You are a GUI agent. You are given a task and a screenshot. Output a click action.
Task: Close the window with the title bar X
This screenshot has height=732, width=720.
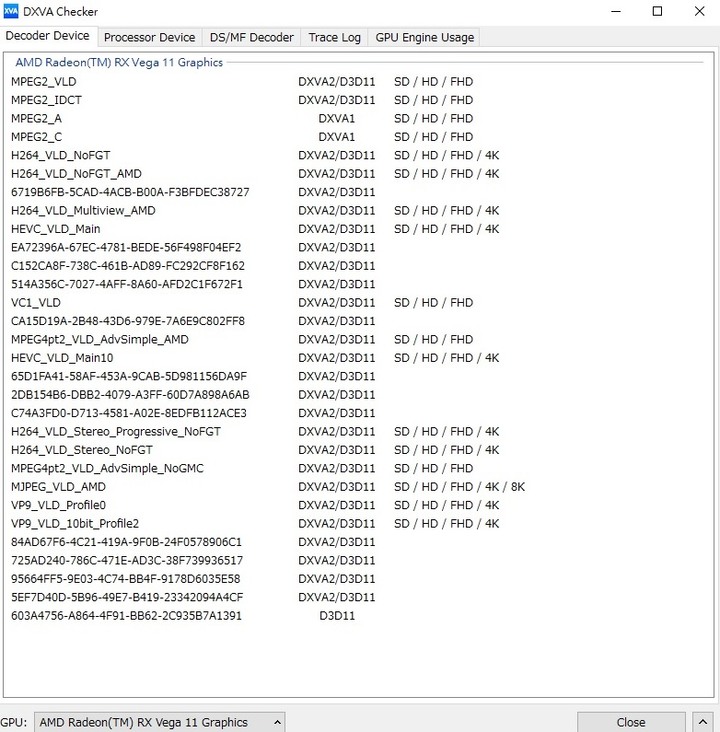coord(699,11)
